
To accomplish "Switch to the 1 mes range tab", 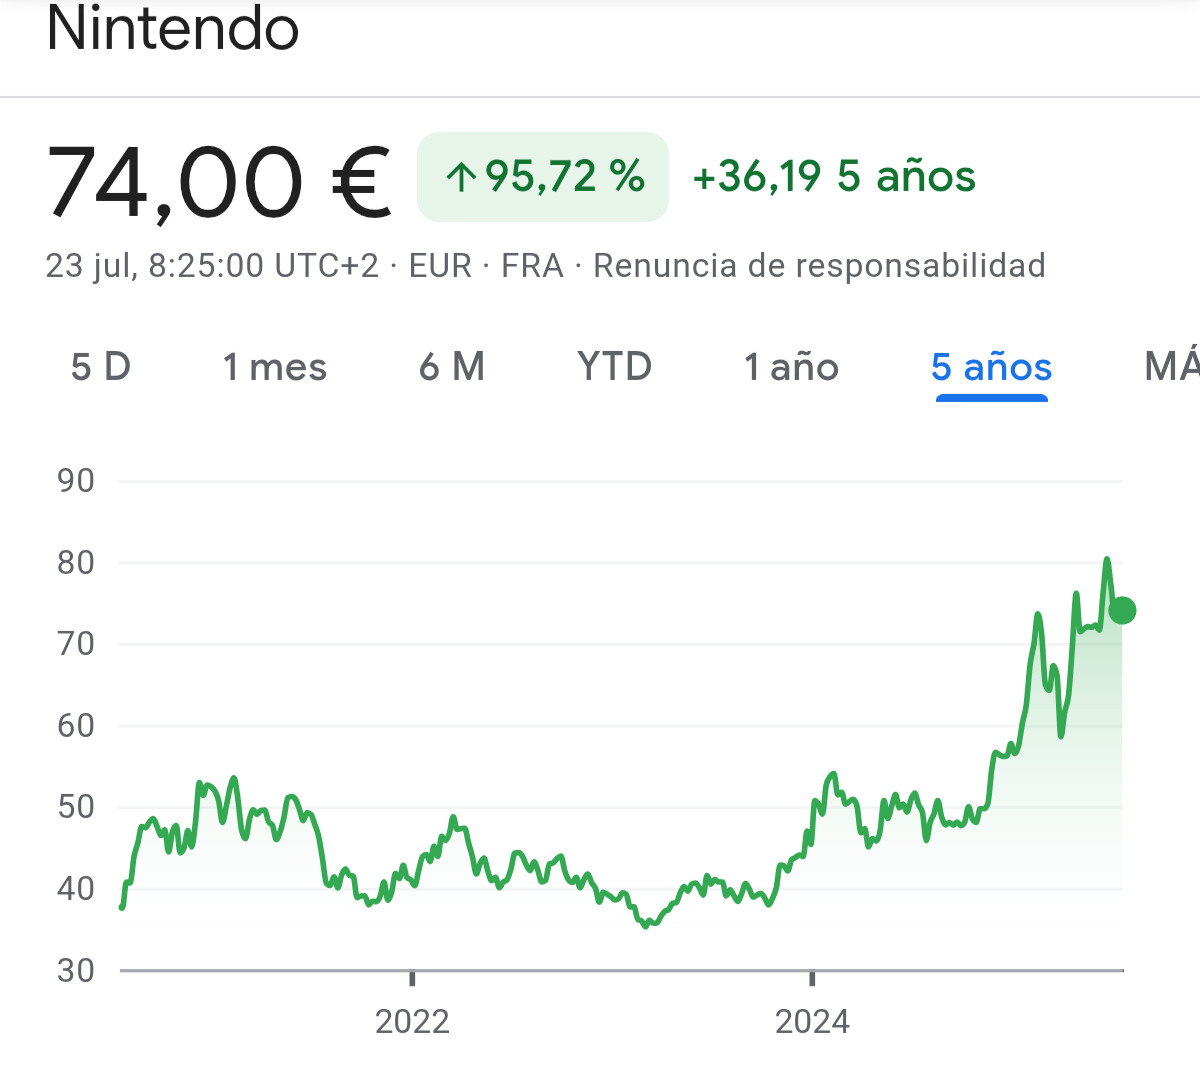I will (275, 367).
